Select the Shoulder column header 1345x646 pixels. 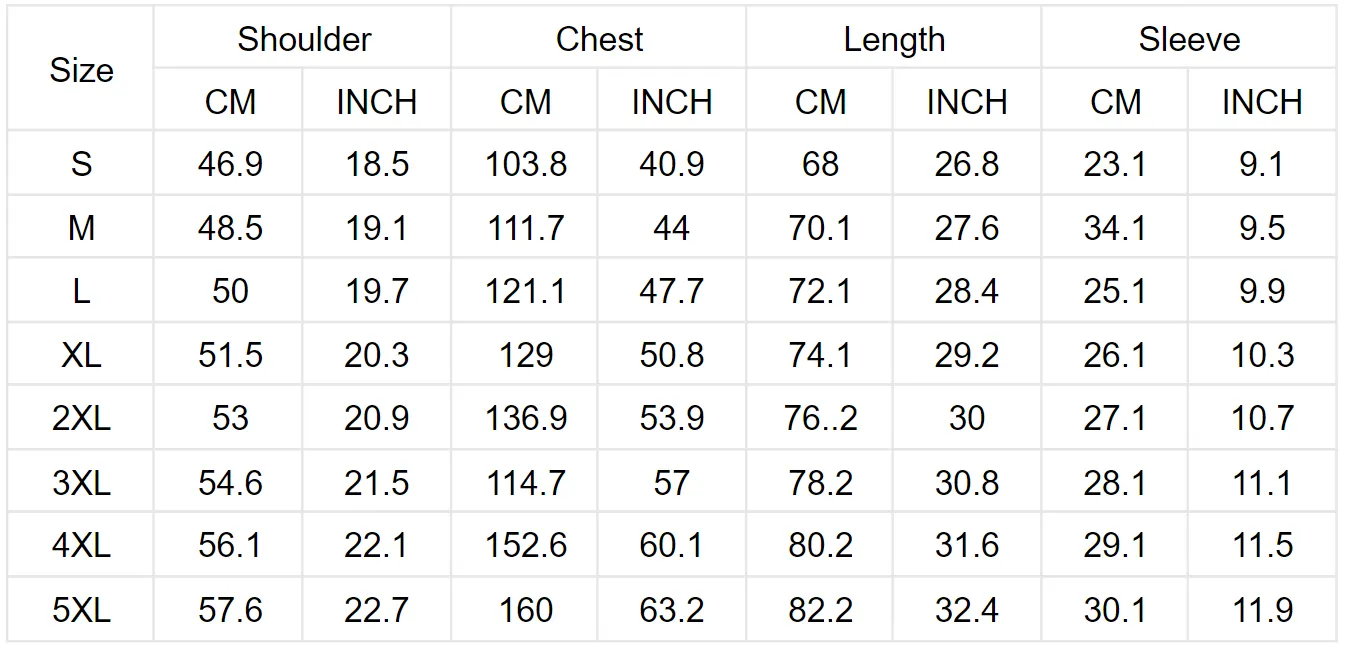coord(304,39)
